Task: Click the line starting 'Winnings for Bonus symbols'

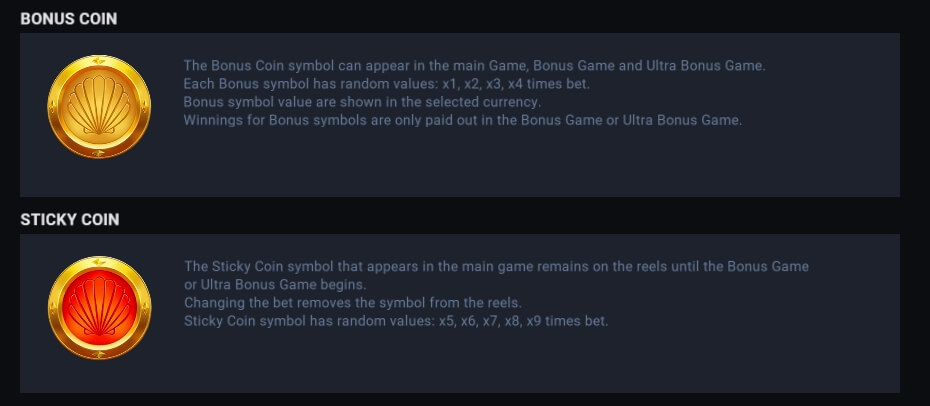Action: pos(463,120)
